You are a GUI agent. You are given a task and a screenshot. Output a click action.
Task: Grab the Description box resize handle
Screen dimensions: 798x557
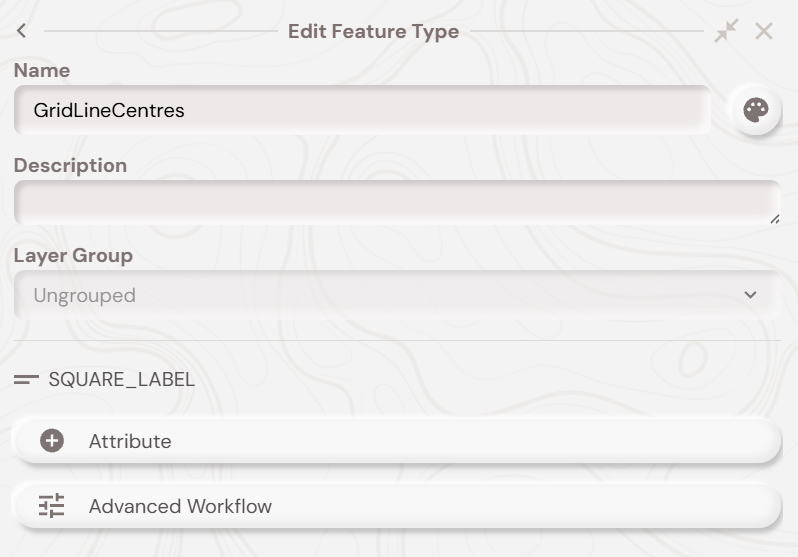(774, 218)
